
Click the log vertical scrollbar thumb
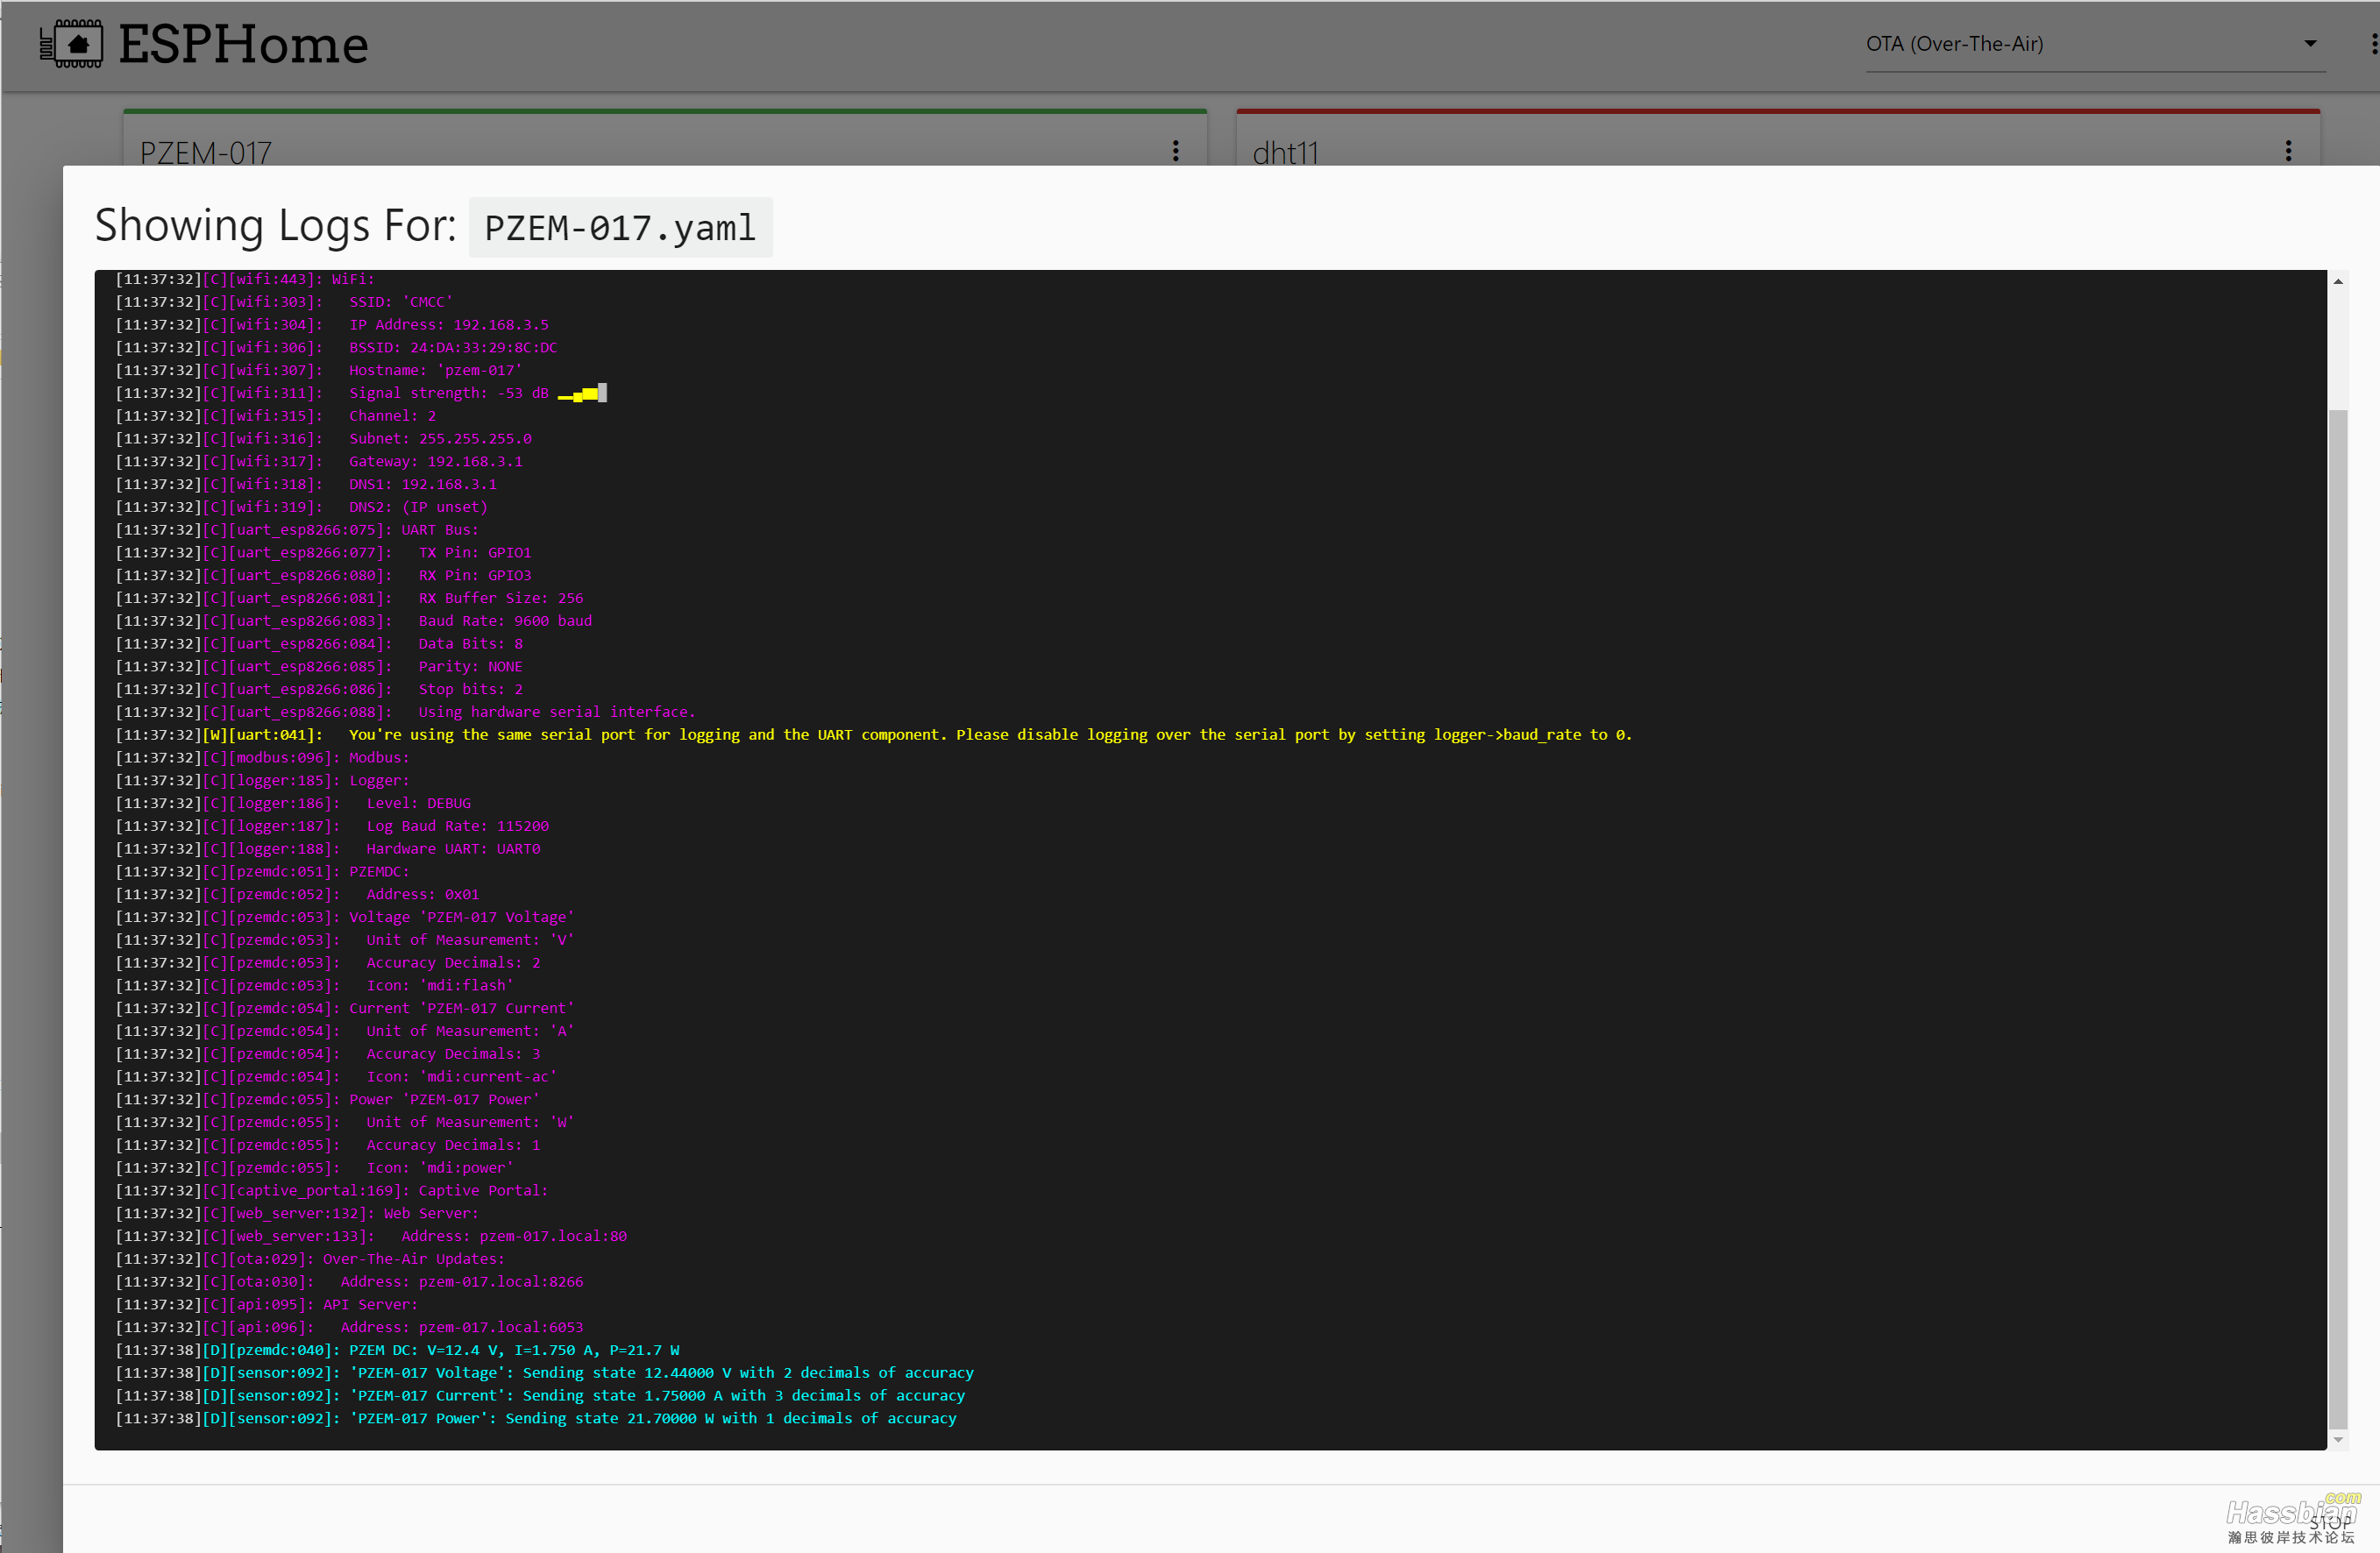click(x=2338, y=918)
